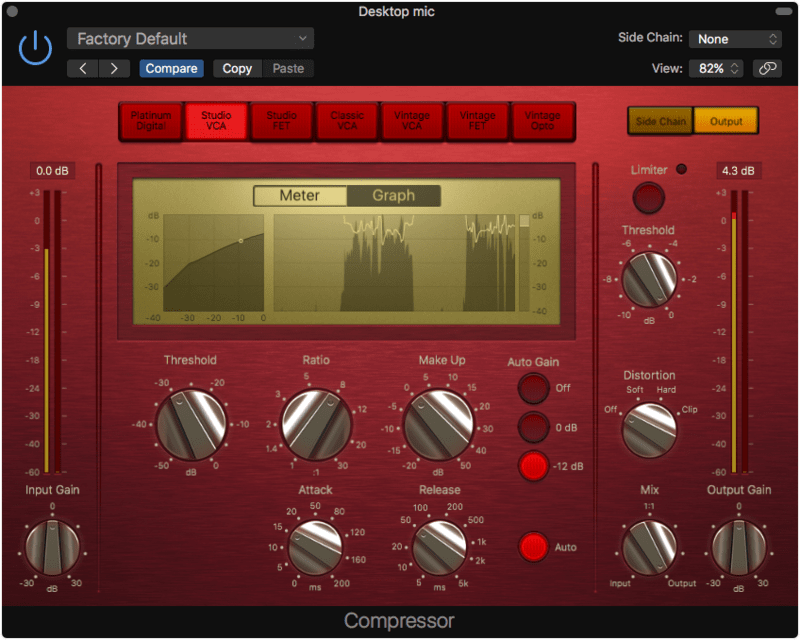
Task: Select the Vintage Opto circuit type
Action: [541, 120]
